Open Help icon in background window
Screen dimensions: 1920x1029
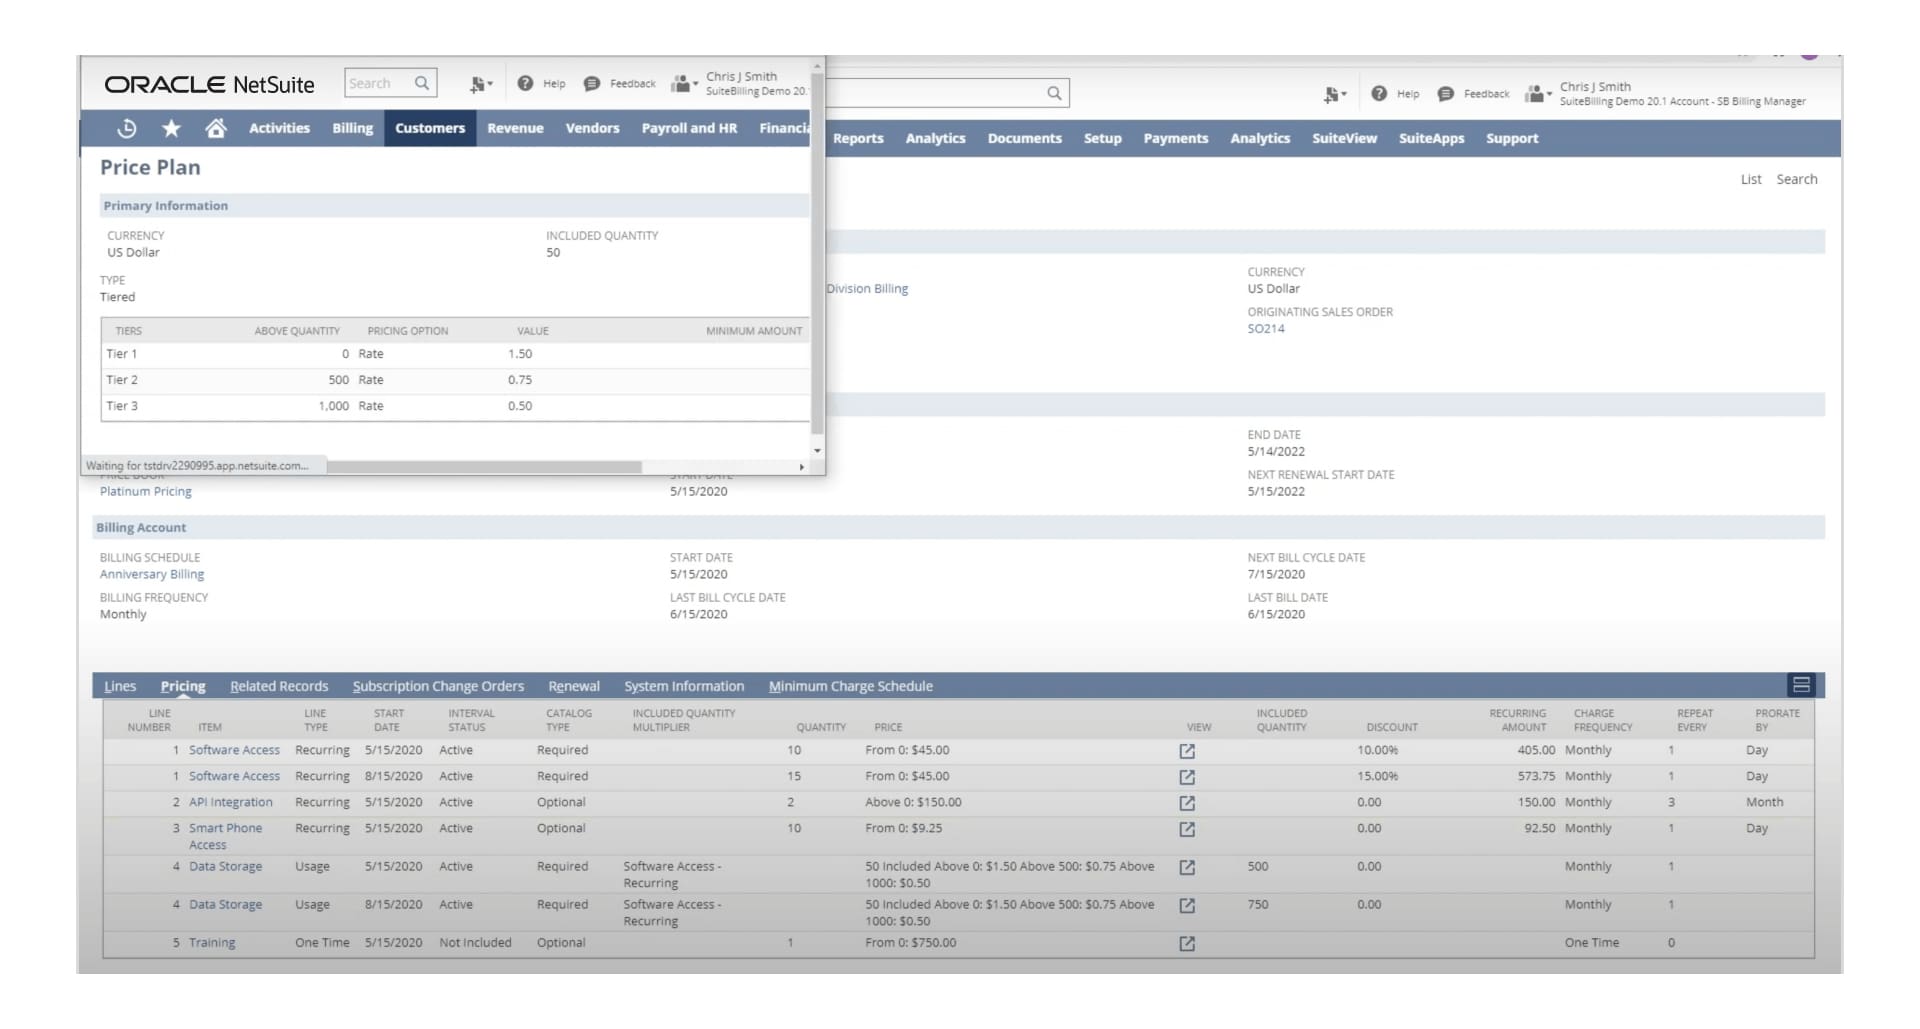[x=1379, y=93]
